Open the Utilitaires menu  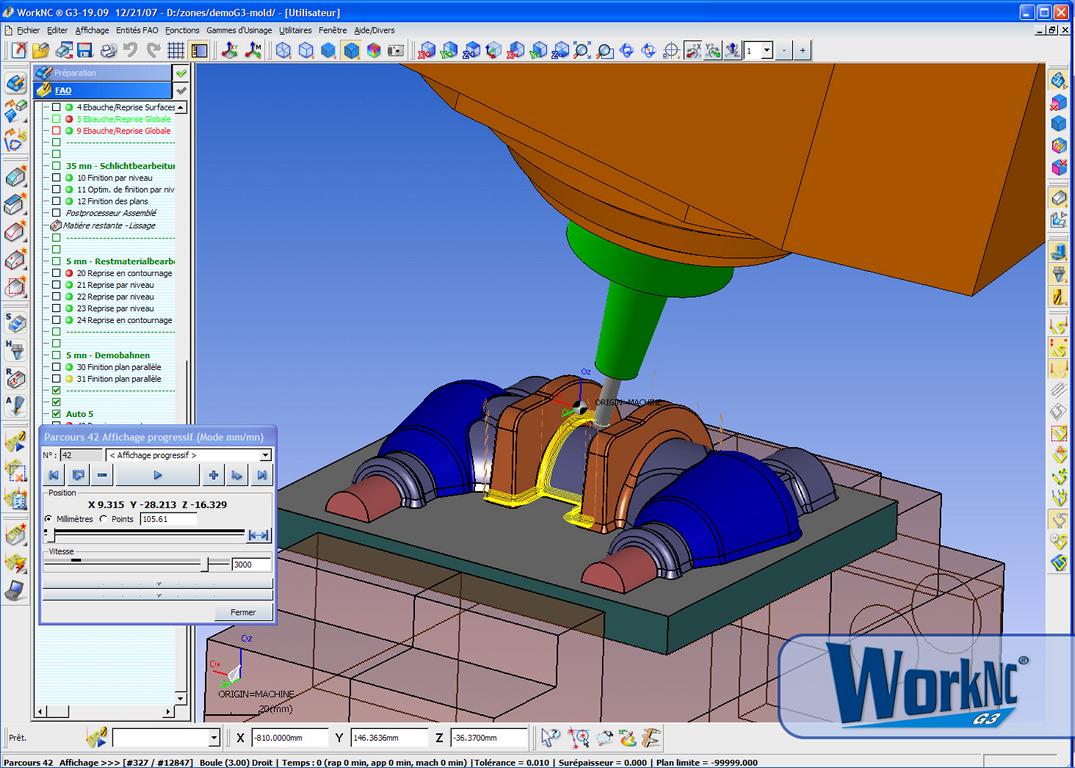pyautogui.click(x=295, y=30)
